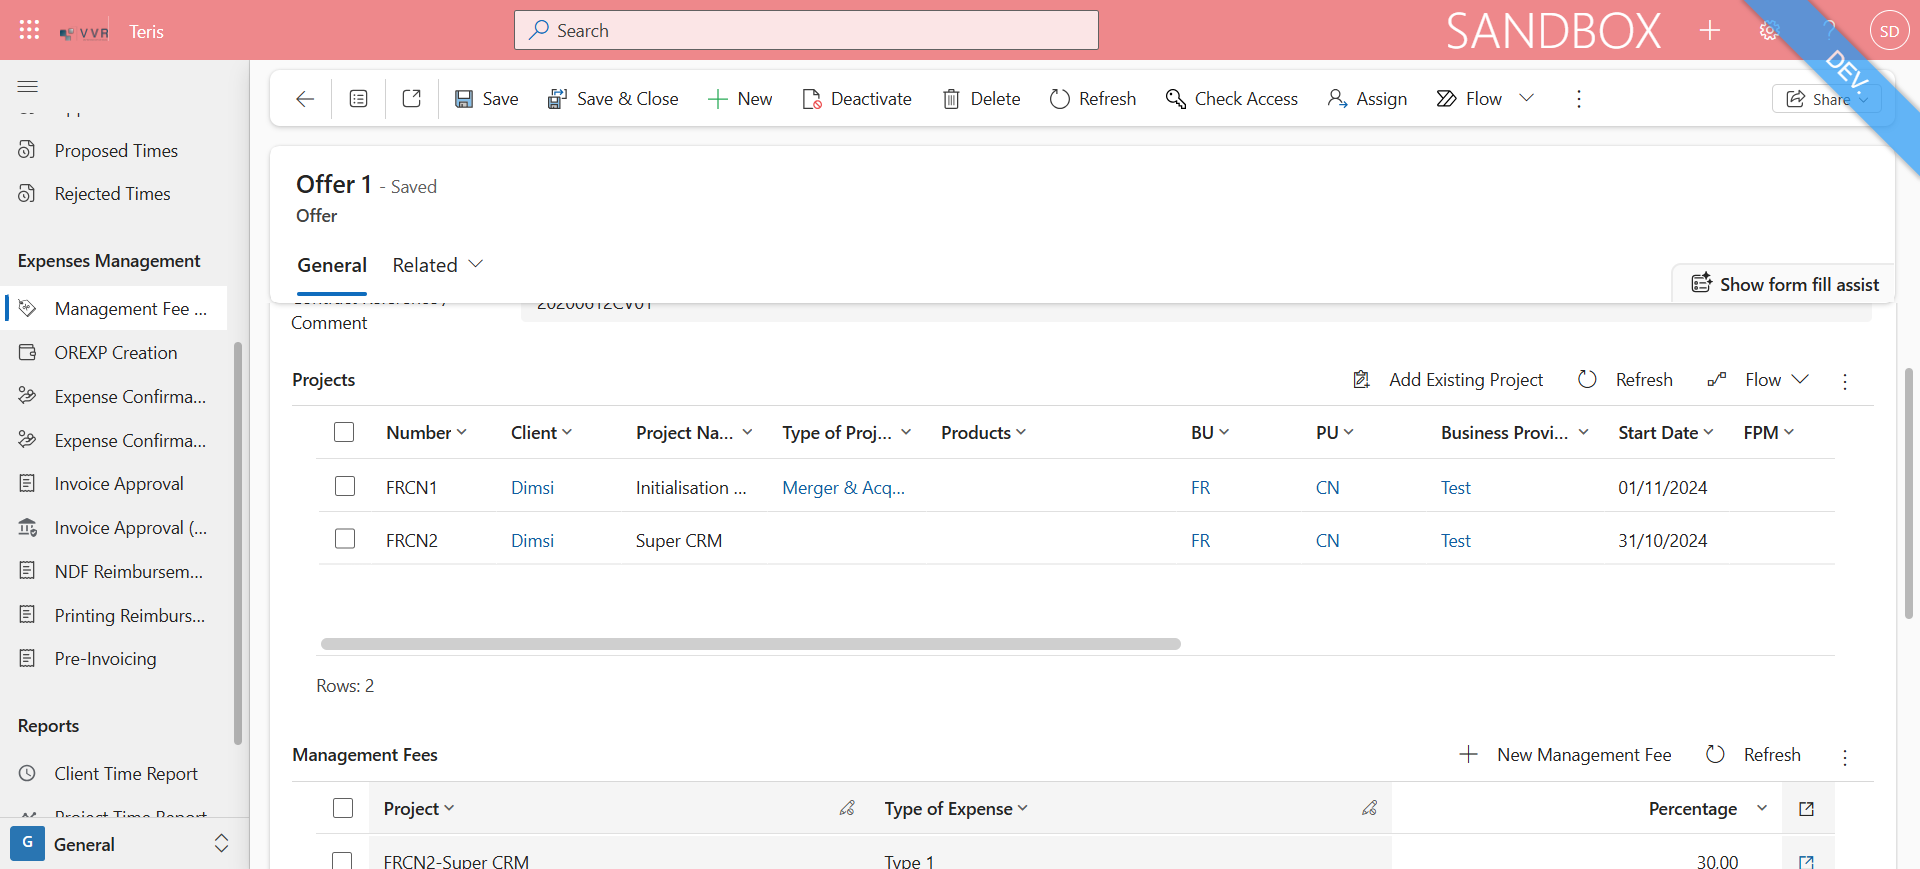The height and width of the screenshot is (869, 1920).
Task: Select Management Fee sidebar item
Action: click(116, 309)
